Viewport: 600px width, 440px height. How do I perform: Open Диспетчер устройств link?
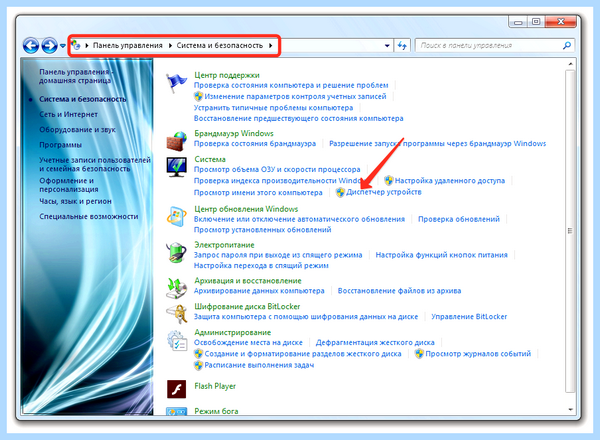coord(384,192)
